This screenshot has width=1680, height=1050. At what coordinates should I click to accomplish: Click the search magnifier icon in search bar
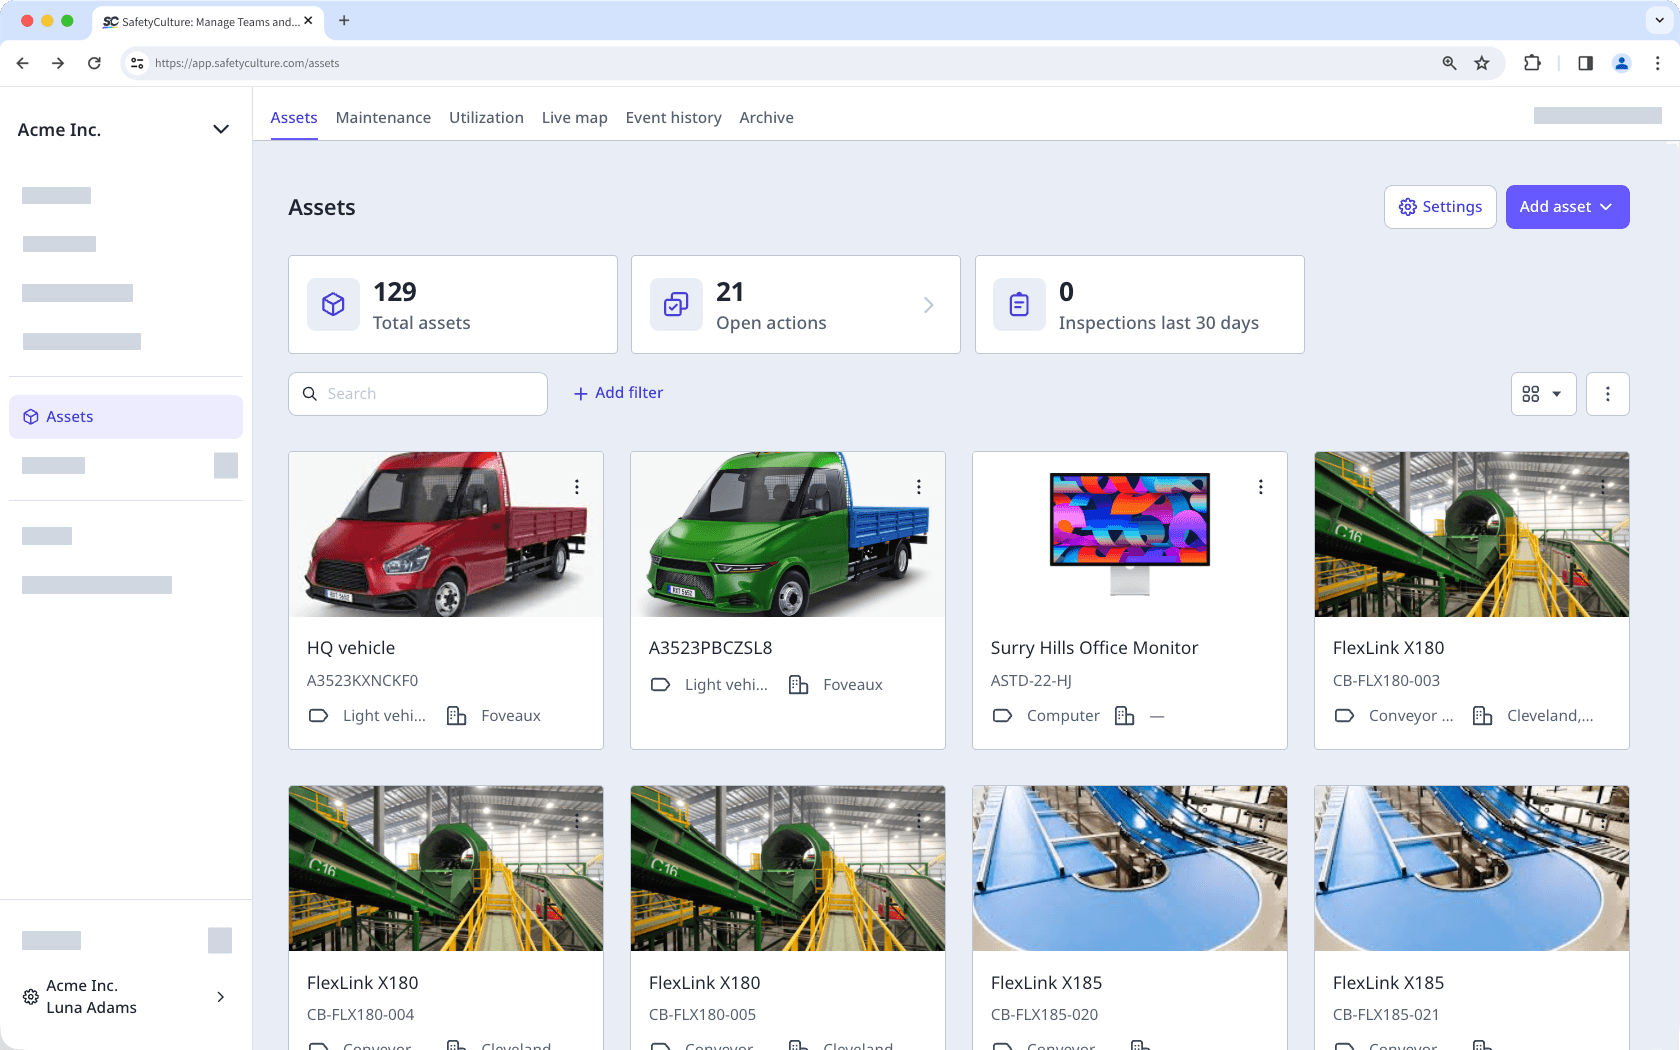pyautogui.click(x=310, y=393)
